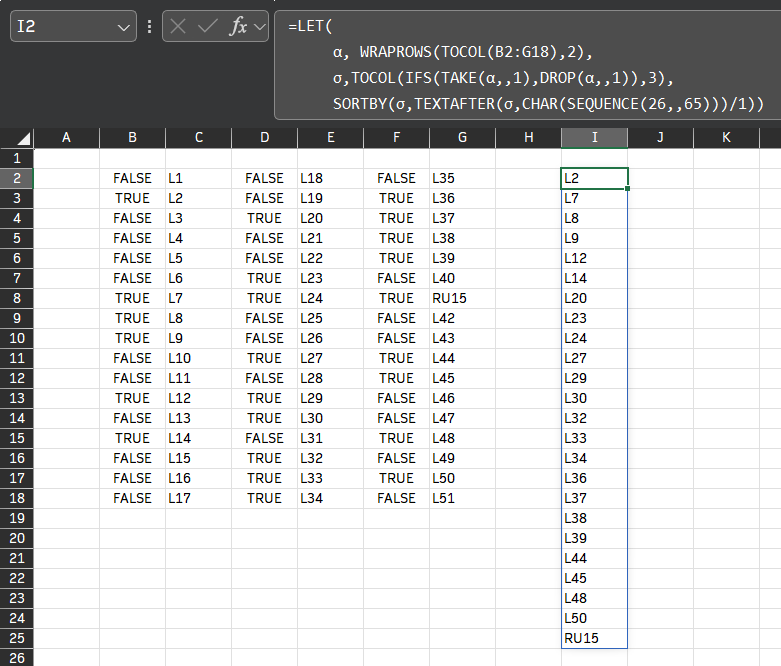Image resolution: width=781 pixels, height=666 pixels.
Task: Click cell B3 containing TRUE
Action: [132, 198]
